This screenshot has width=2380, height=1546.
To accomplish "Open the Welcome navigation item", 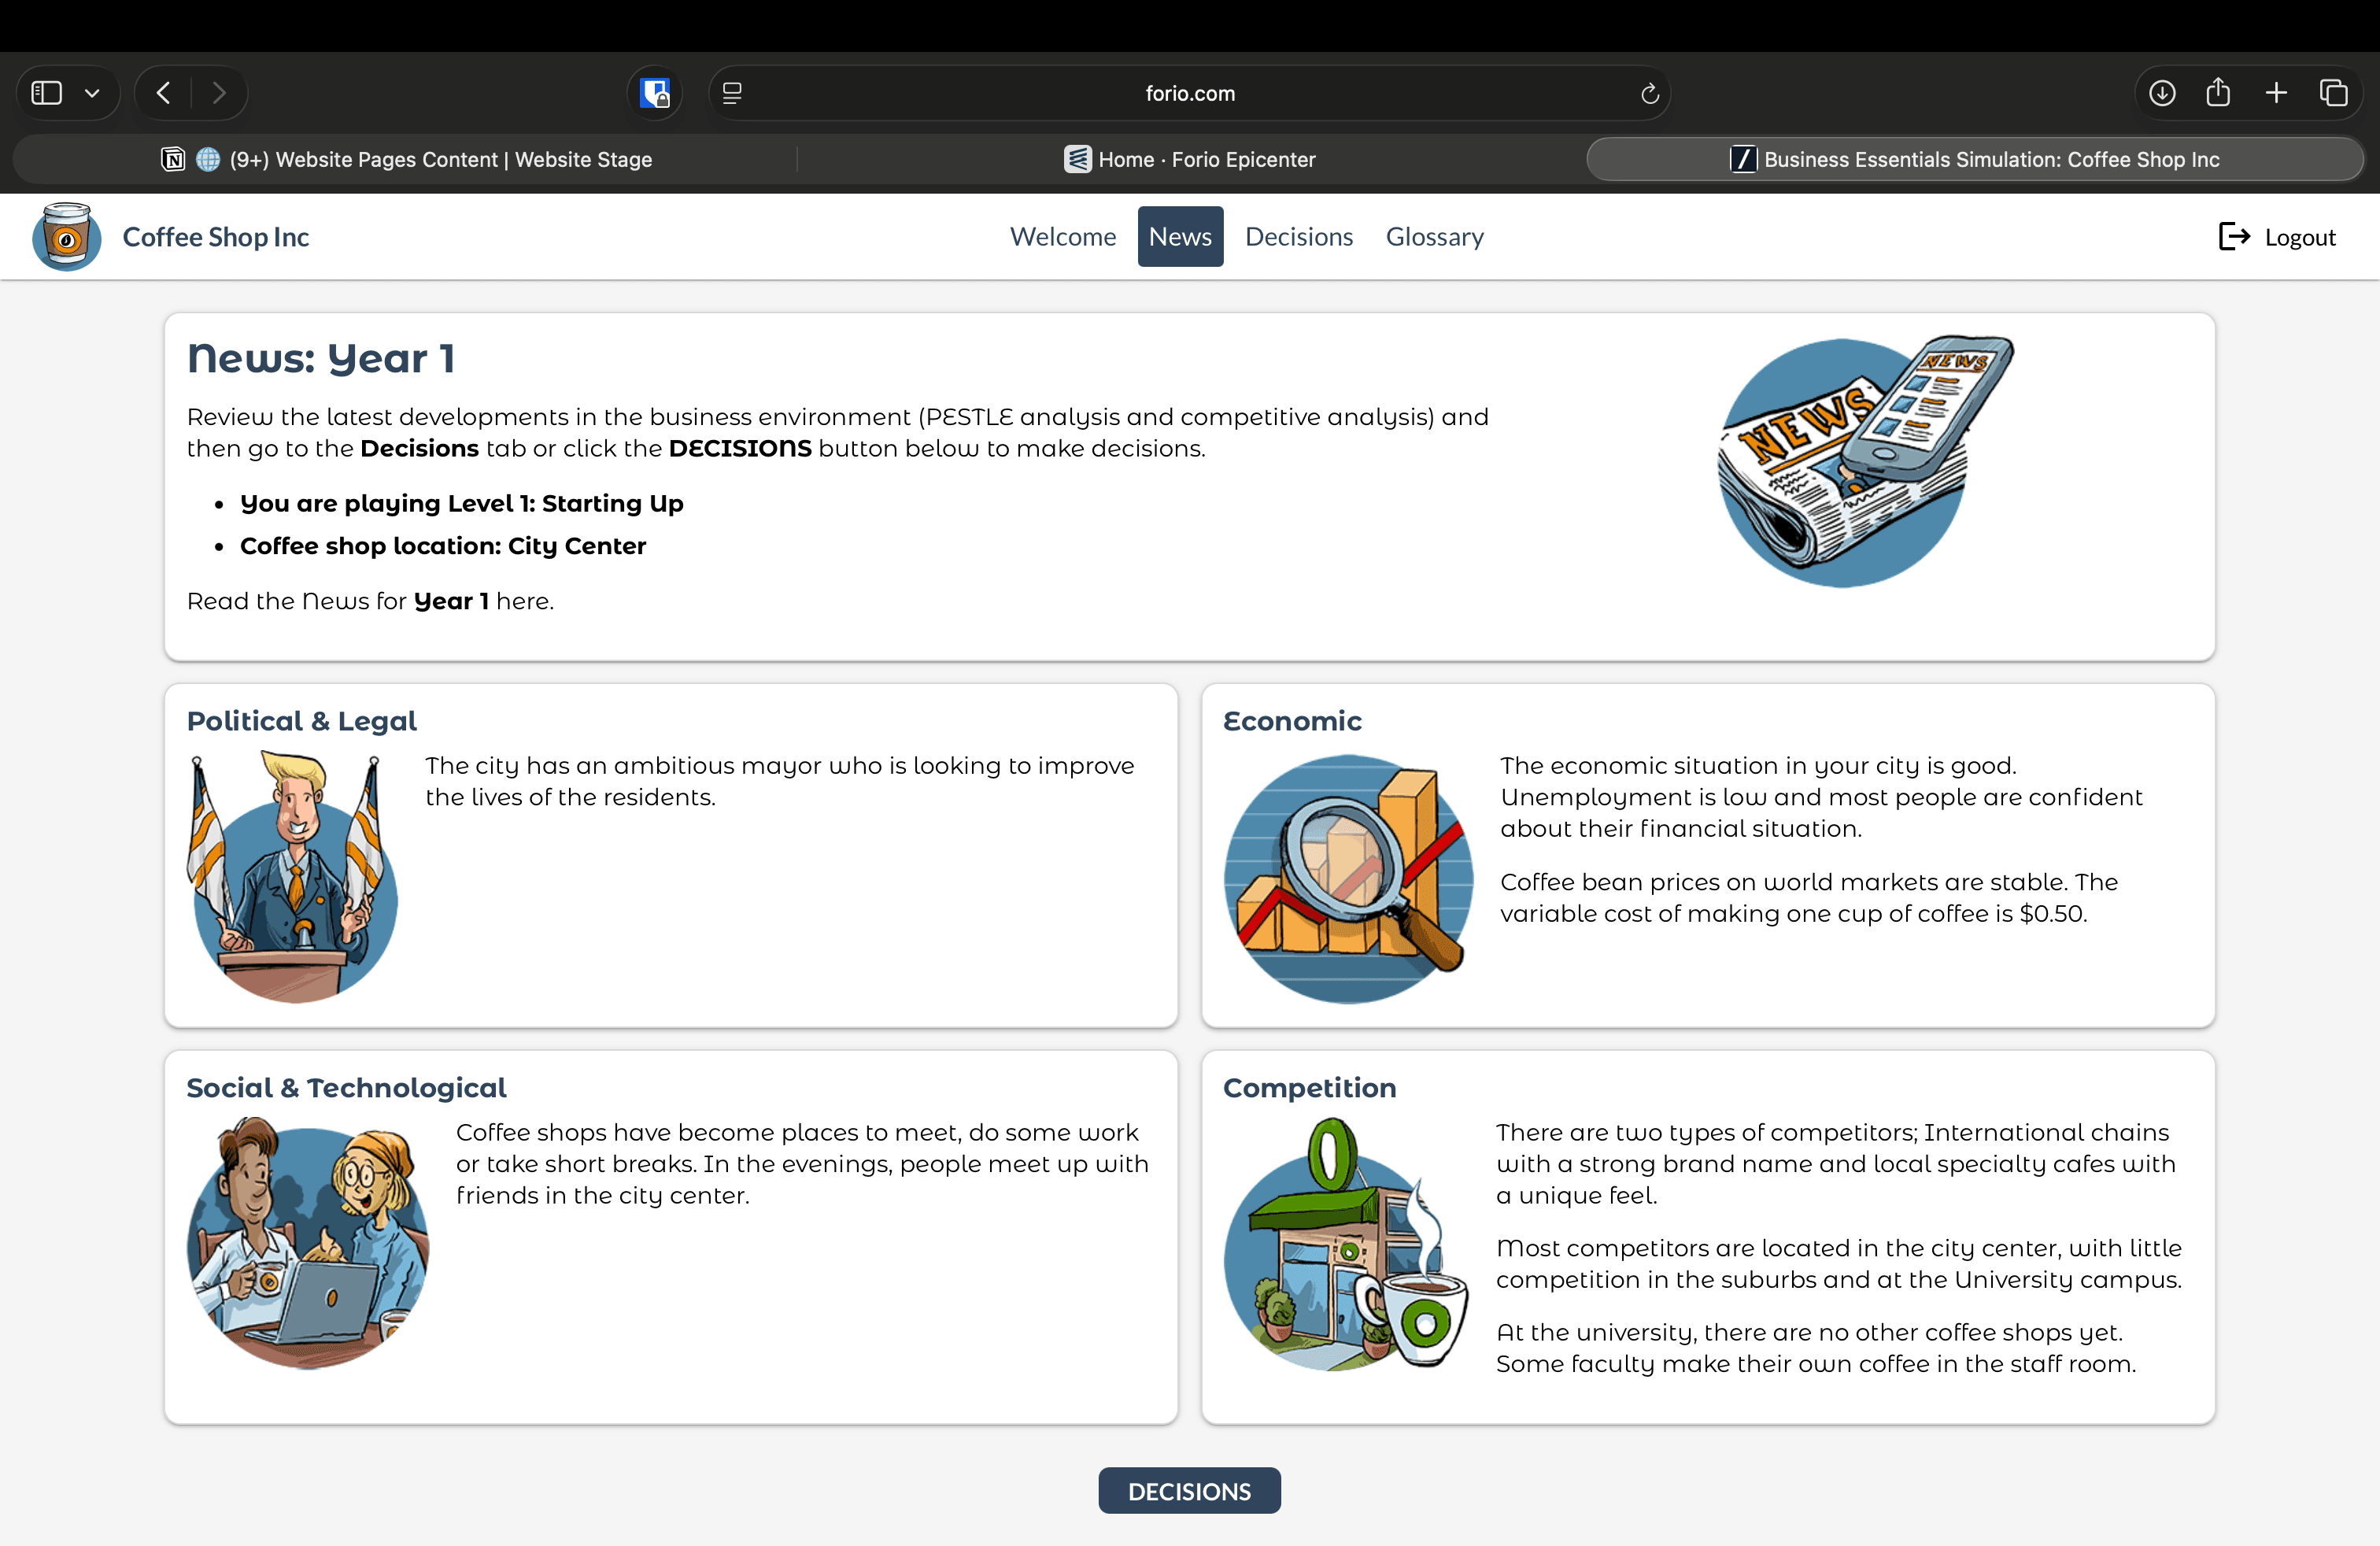I will [1062, 237].
